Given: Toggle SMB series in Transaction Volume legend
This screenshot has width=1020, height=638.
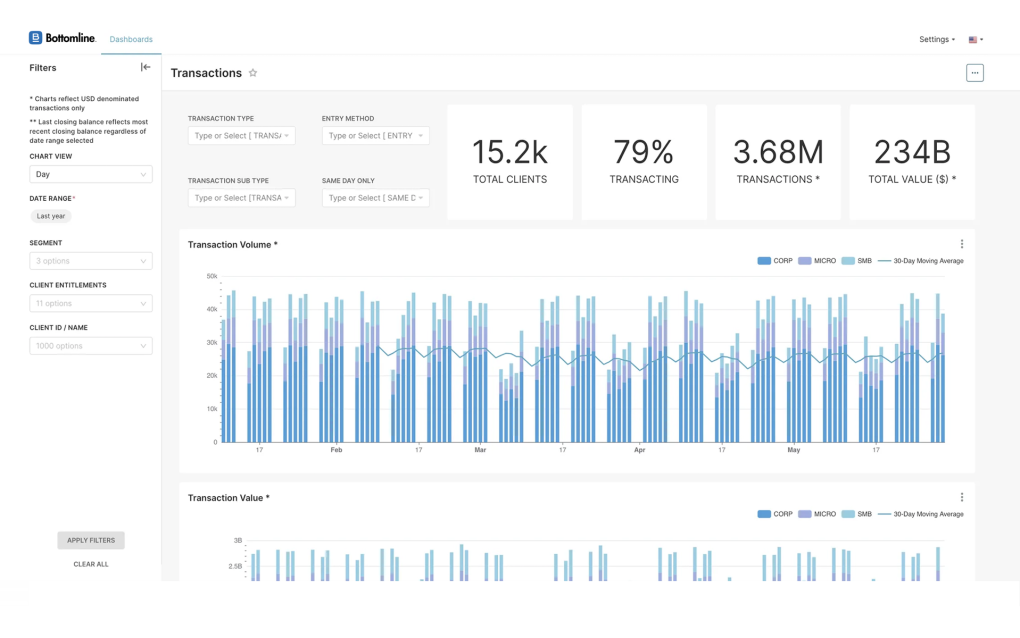Looking at the screenshot, I should pos(857,261).
